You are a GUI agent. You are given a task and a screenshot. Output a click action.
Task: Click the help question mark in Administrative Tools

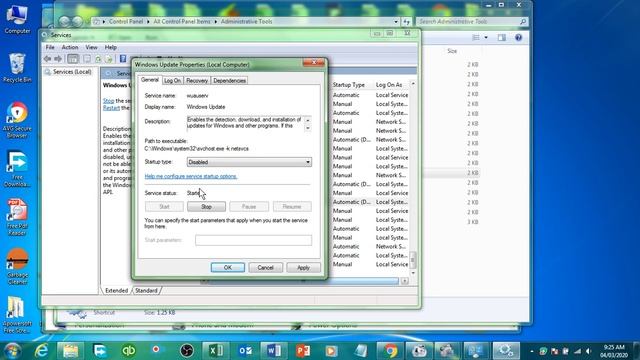[518, 38]
